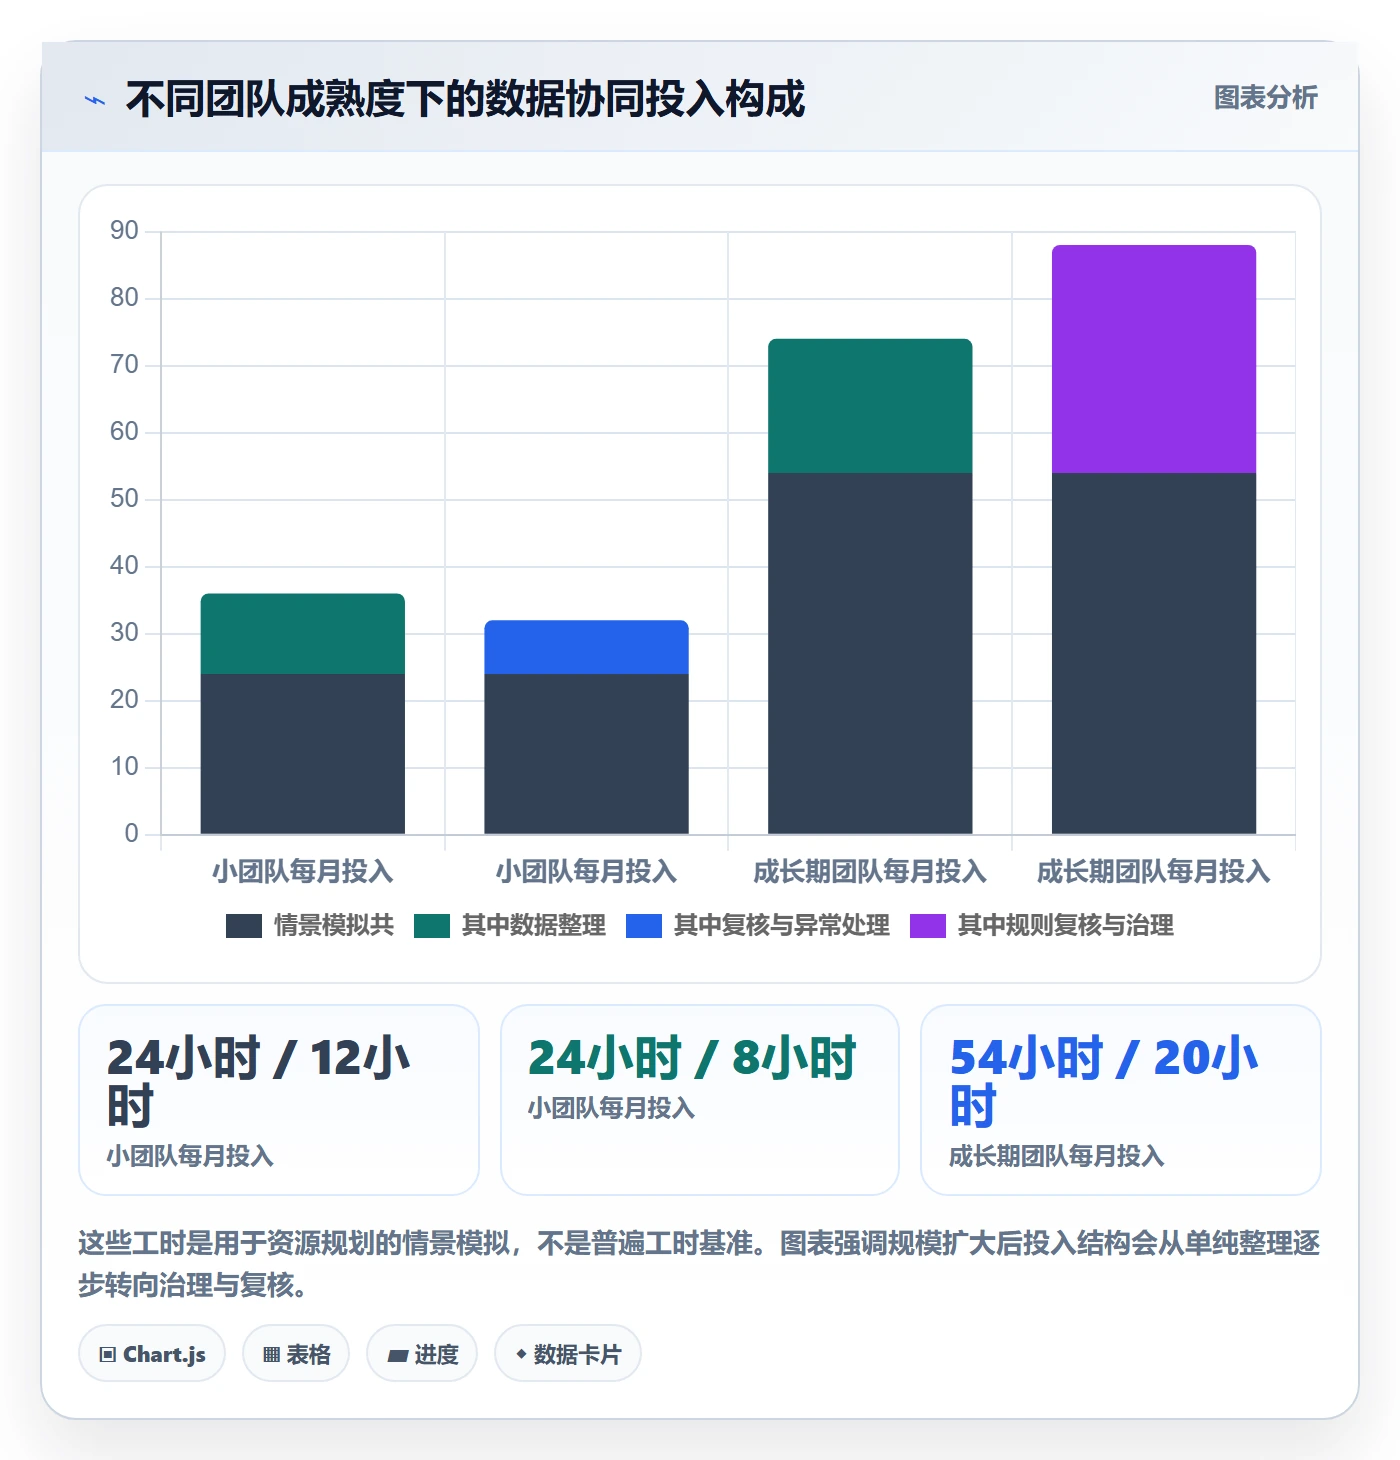Click the lightning bolt icon beside the title
Viewport: 1400px width, 1460px height.
pos(95,100)
